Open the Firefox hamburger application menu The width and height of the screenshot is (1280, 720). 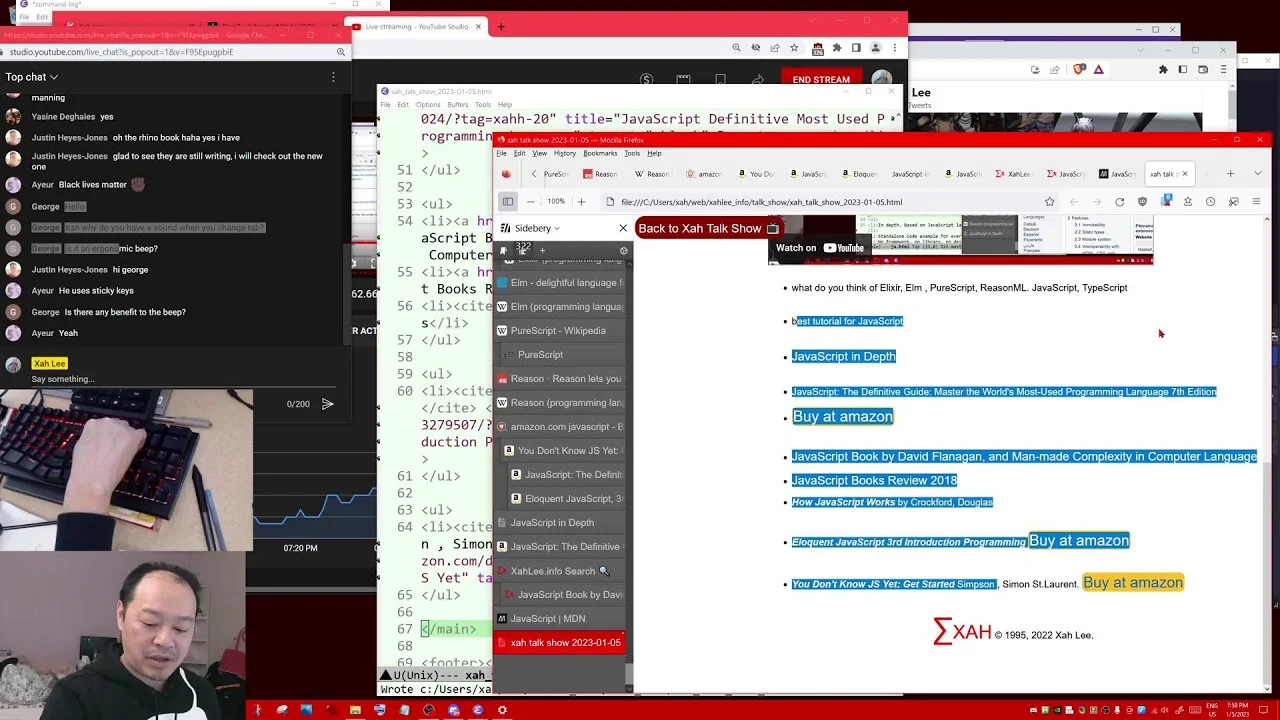point(1257,202)
